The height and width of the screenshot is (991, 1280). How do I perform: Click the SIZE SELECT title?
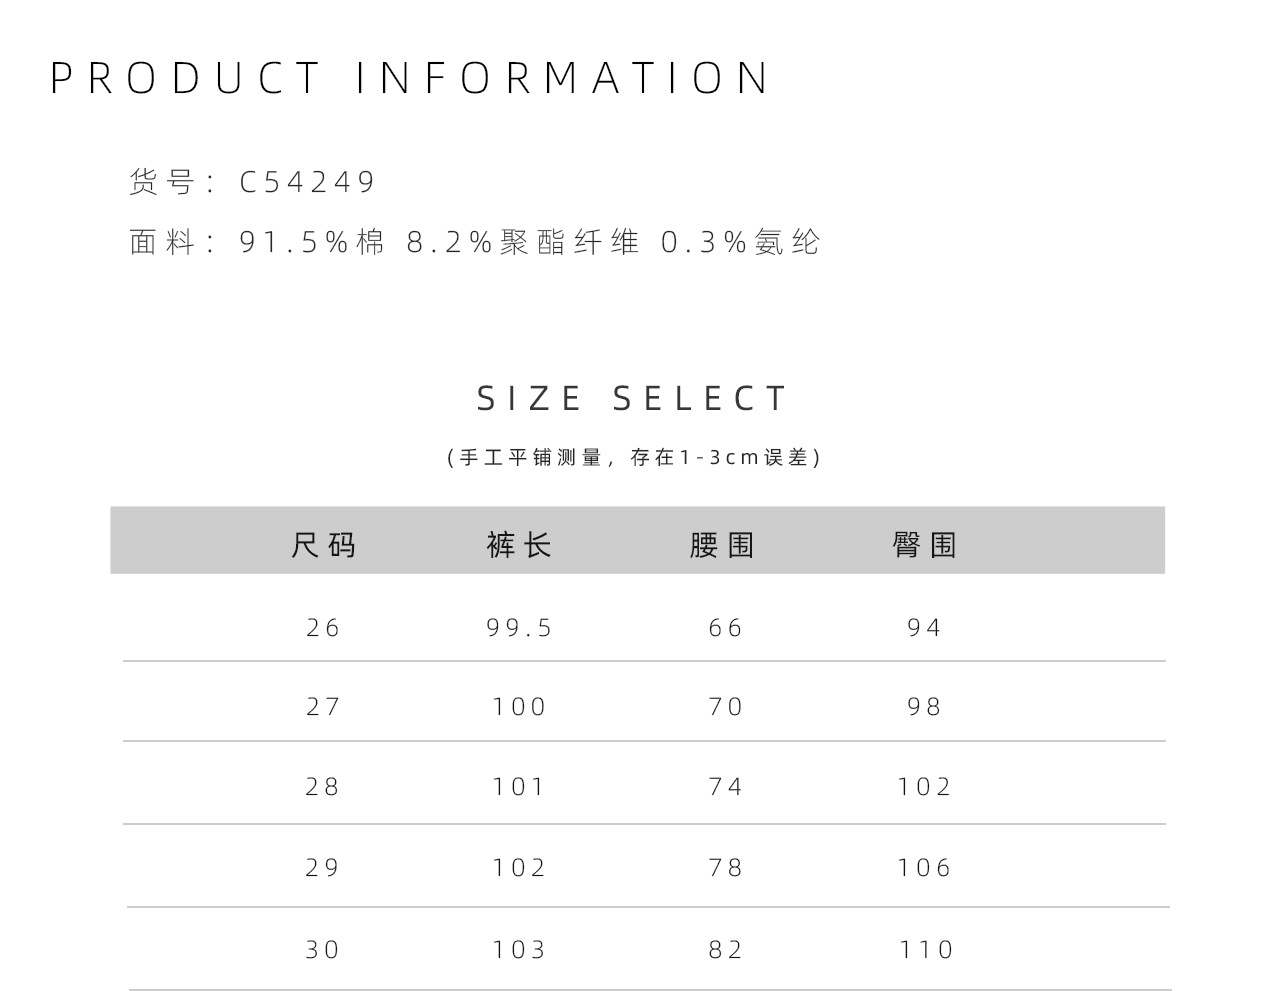[x=633, y=398]
